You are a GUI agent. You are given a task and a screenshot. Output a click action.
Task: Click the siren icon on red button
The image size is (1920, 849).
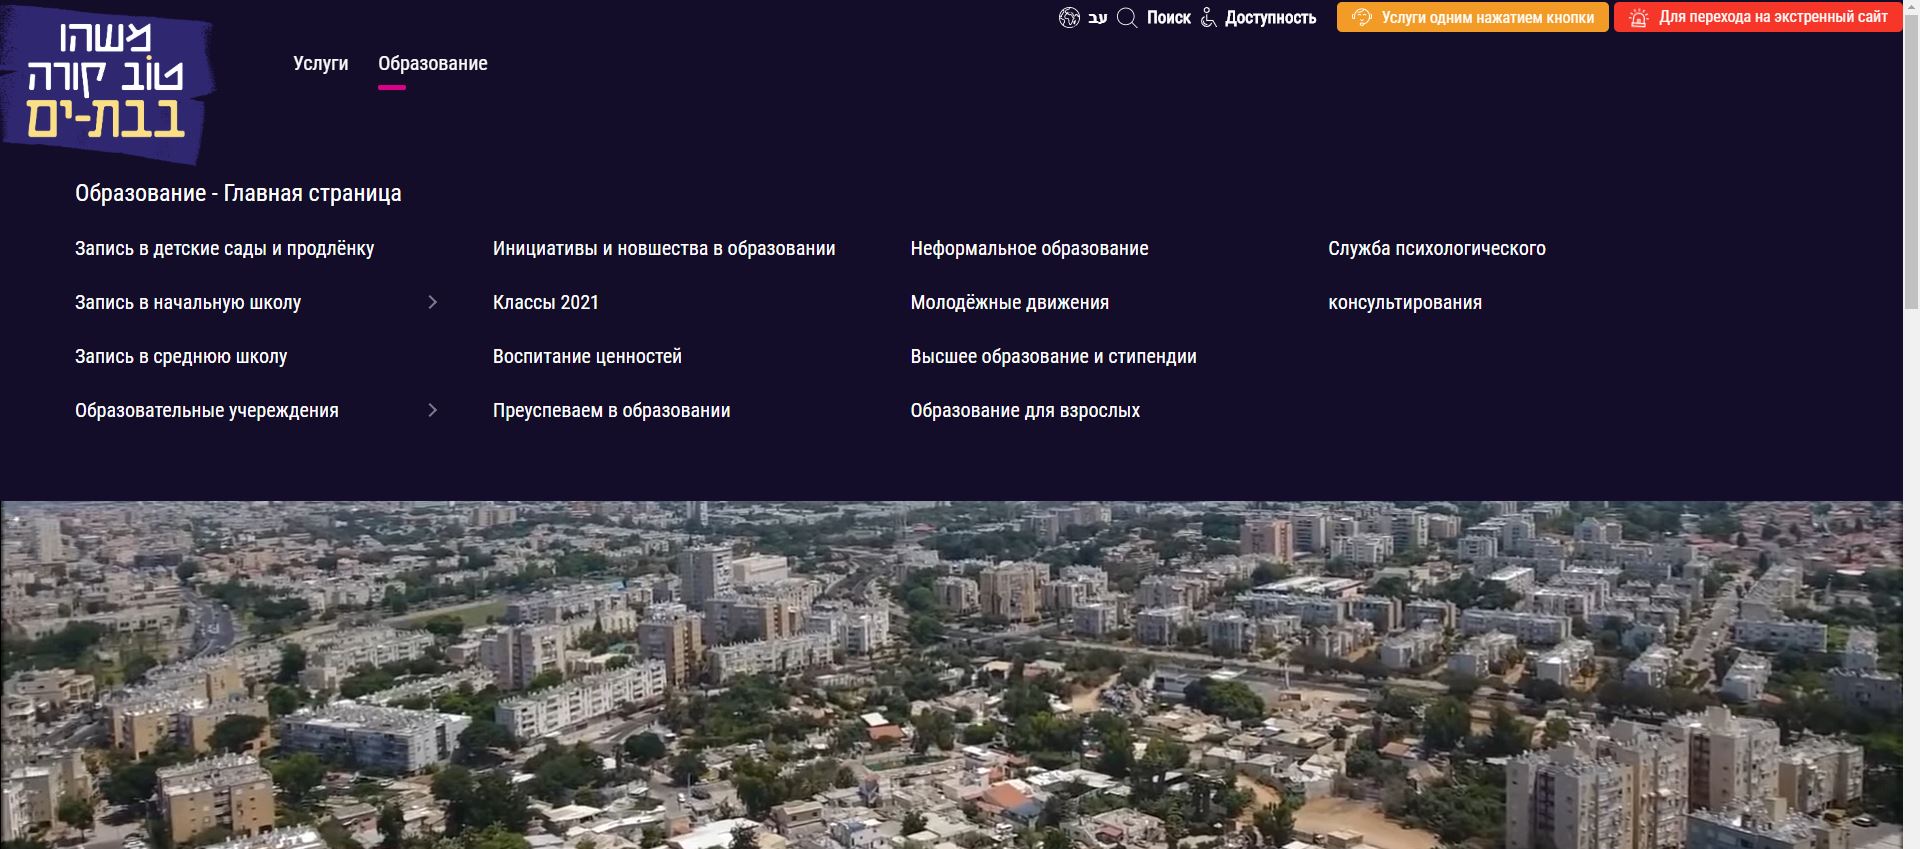[1638, 18]
